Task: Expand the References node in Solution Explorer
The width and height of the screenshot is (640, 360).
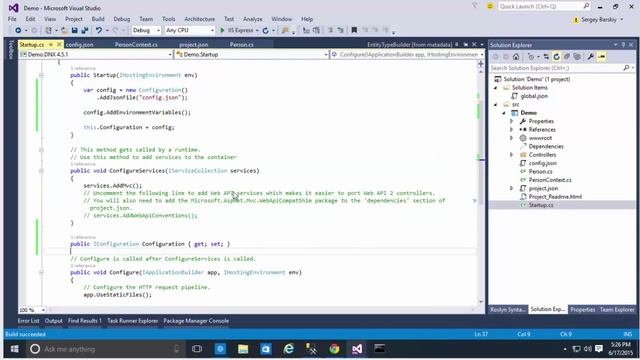Action: 511,130
